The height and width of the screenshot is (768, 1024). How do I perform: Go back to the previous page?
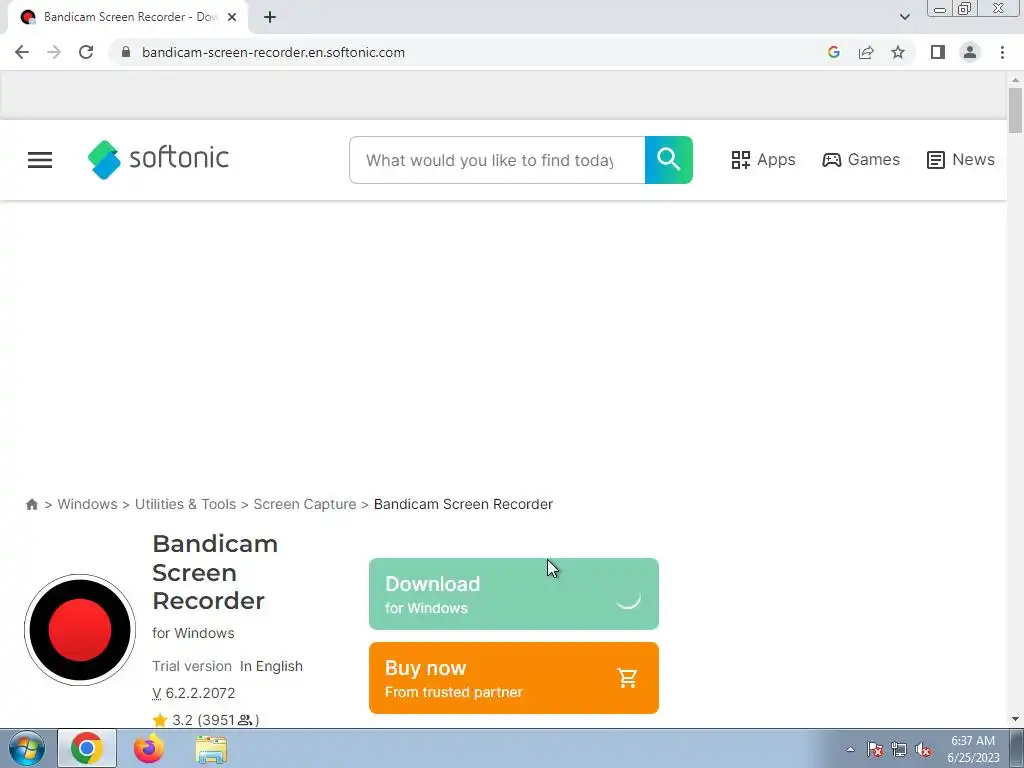click(x=22, y=52)
